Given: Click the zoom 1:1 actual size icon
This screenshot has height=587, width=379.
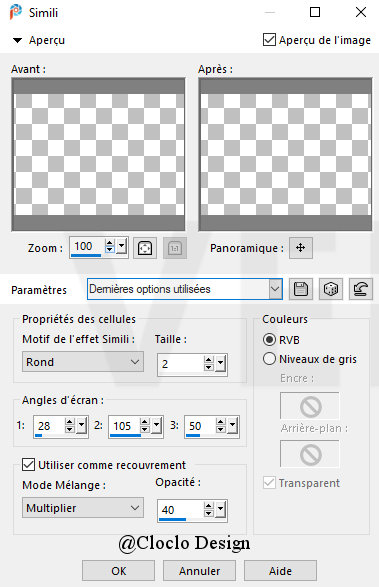Looking at the screenshot, I should point(175,248).
